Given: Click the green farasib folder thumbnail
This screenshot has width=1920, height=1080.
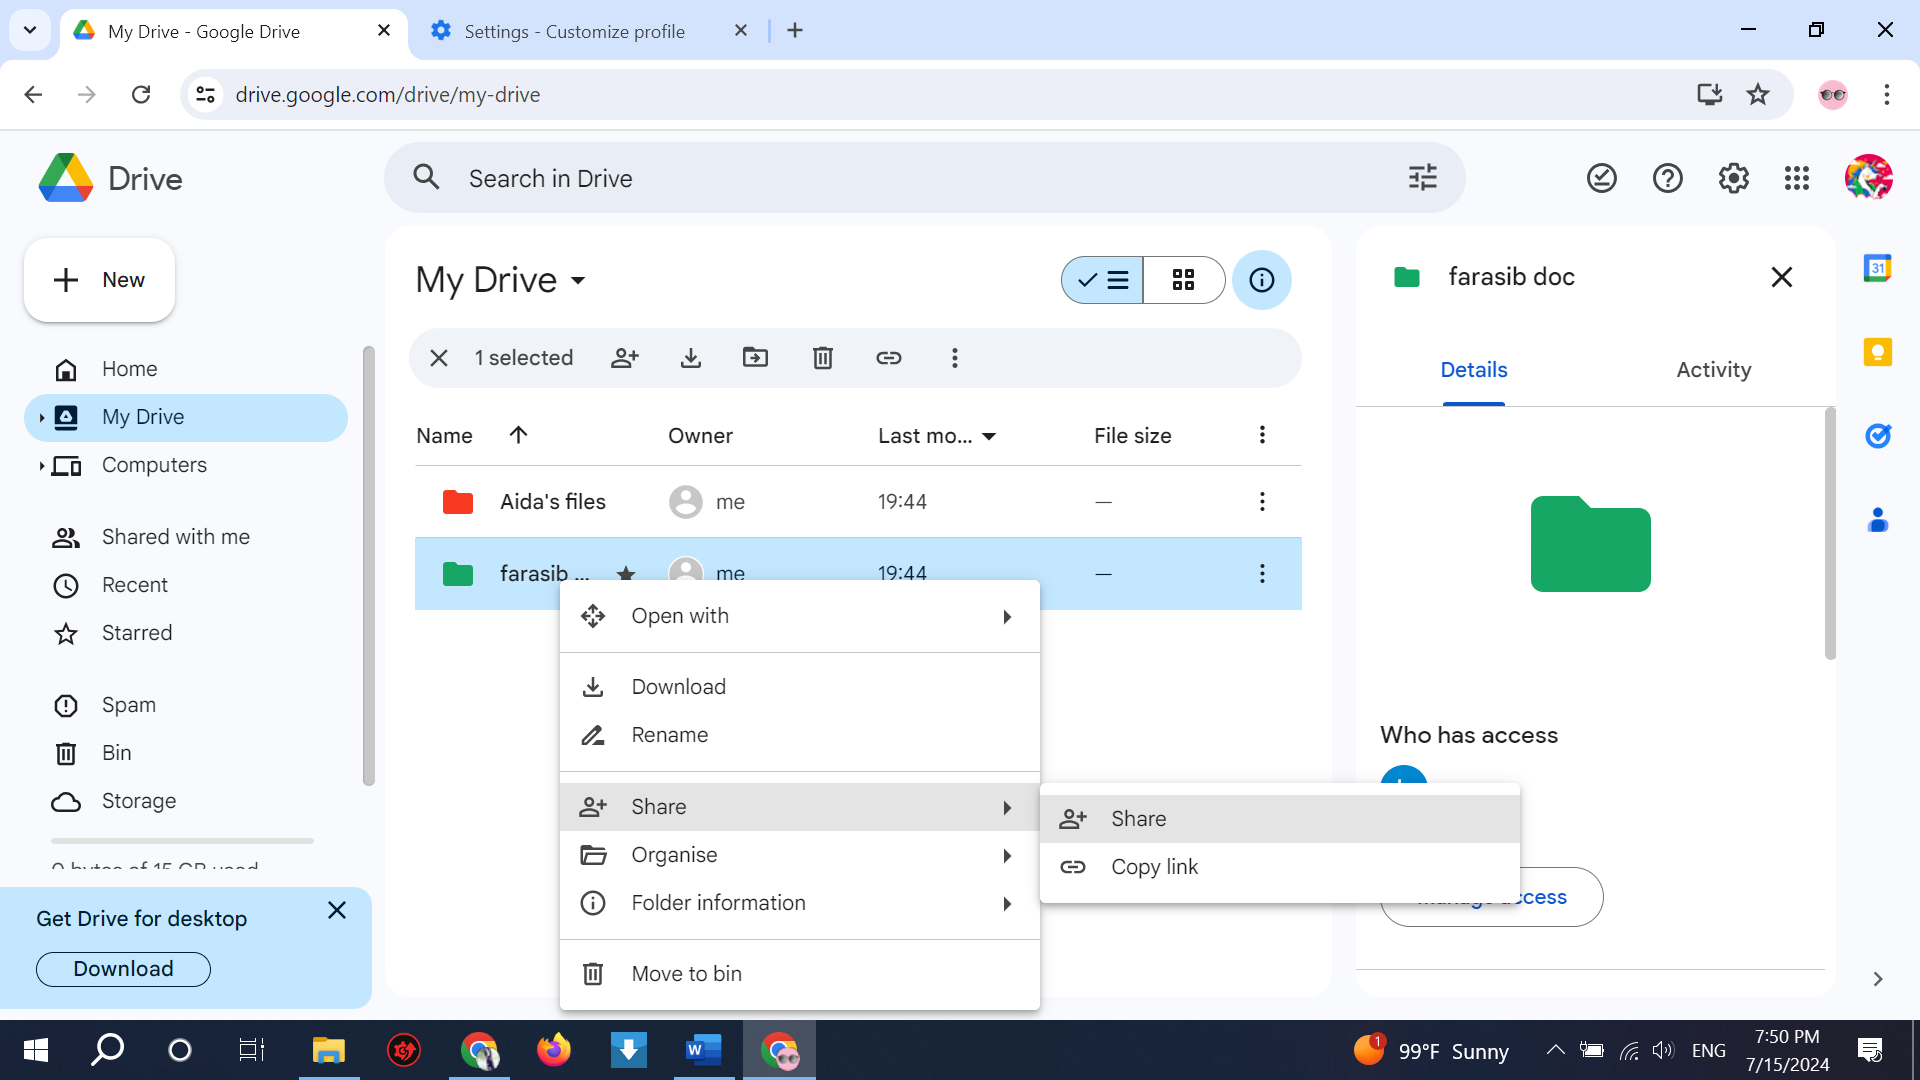Looking at the screenshot, I should pos(1590,545).
